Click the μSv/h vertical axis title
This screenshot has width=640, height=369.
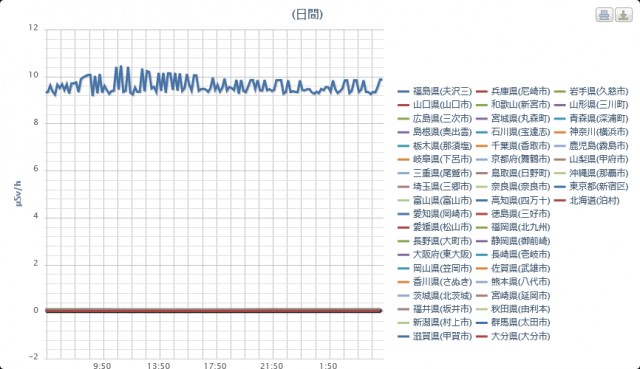[18, 193]
